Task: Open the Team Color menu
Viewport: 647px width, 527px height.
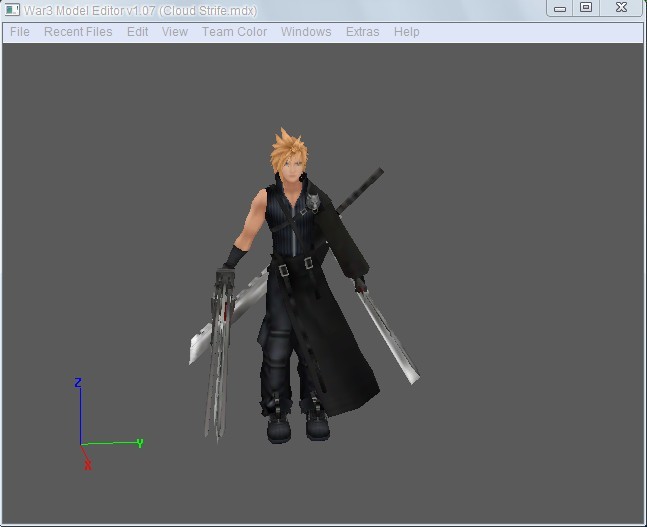Action: (x=234, y=32)
